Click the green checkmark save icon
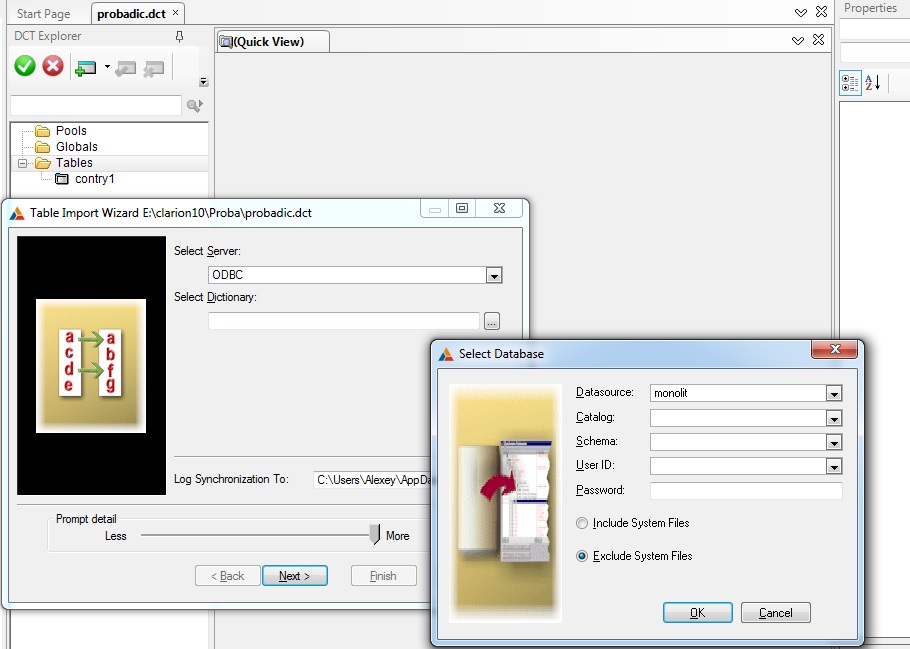Screen dimensions: 910x649 coord(25,66)
